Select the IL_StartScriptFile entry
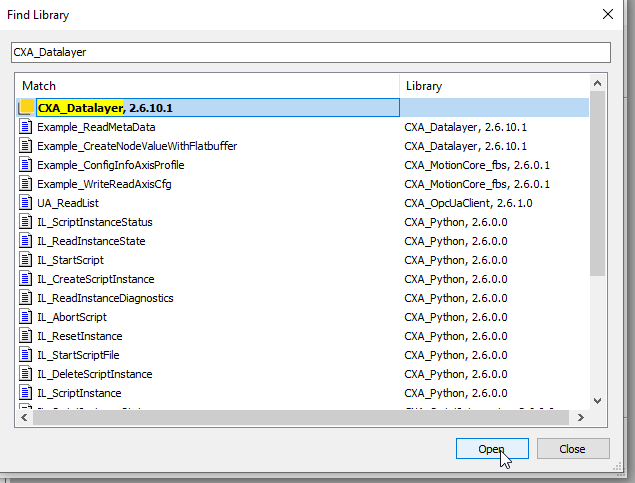The height and width of the screenshot is (483, 635). click(x=78, y=355)
